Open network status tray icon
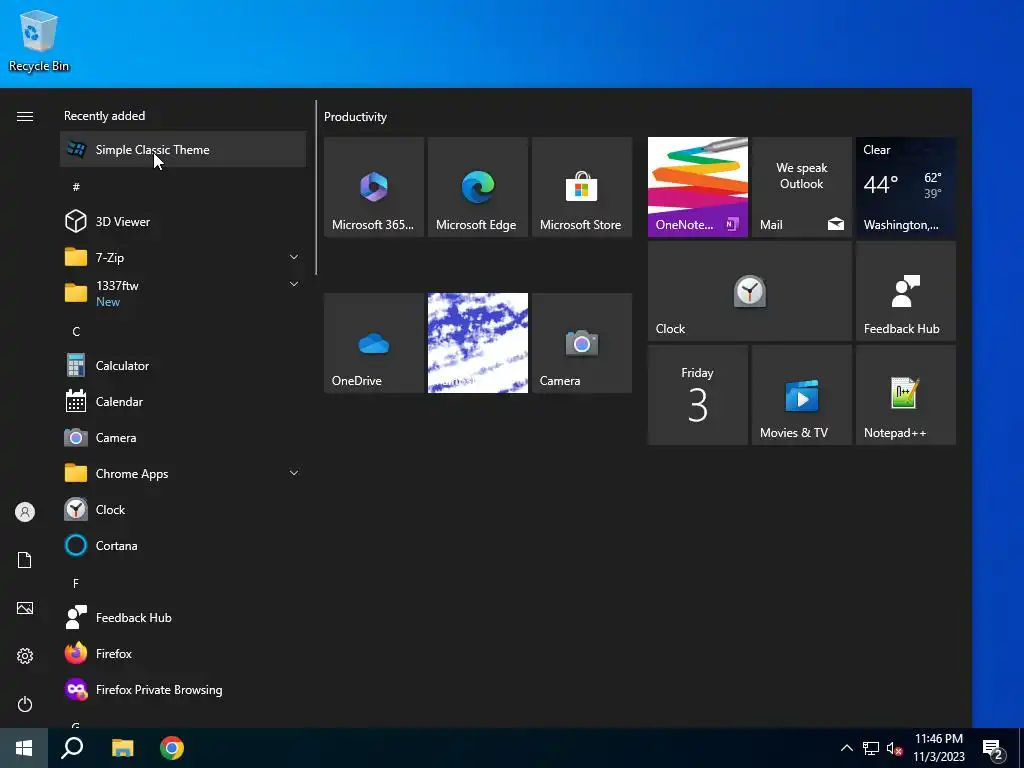 pyautogui.click(x=871, y=748)
